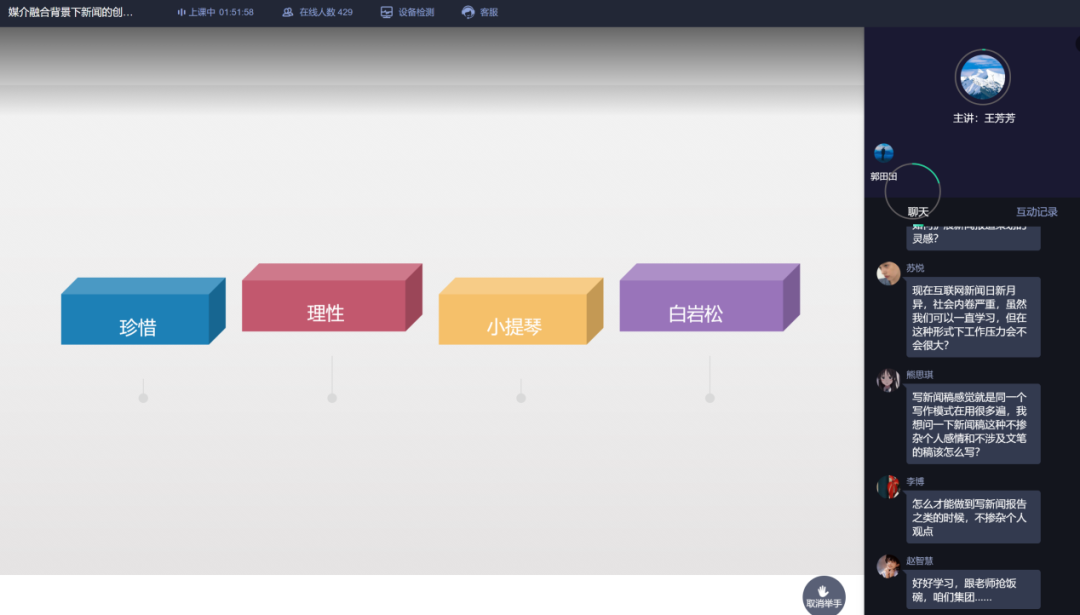Select 苏悦's message about 互联网新闻日新月异
The height and width of the screenshot is (615, 1080).
[x=973, y=317]
